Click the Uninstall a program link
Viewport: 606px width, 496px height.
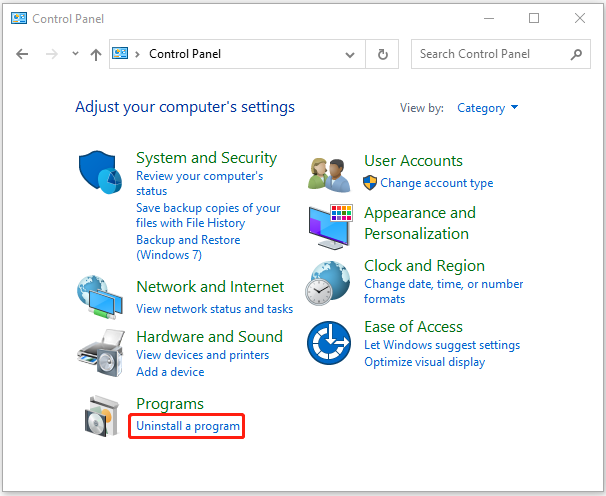(x=188, y=426)
